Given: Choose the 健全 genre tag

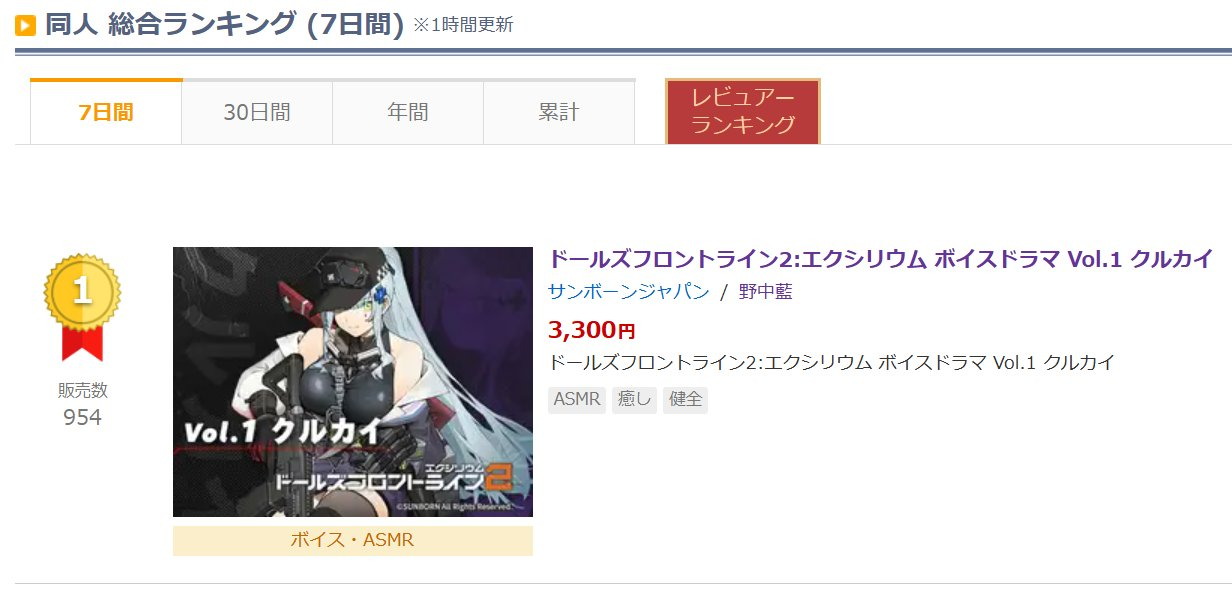Looking at the screenshot, I should [x=685, y=400].
